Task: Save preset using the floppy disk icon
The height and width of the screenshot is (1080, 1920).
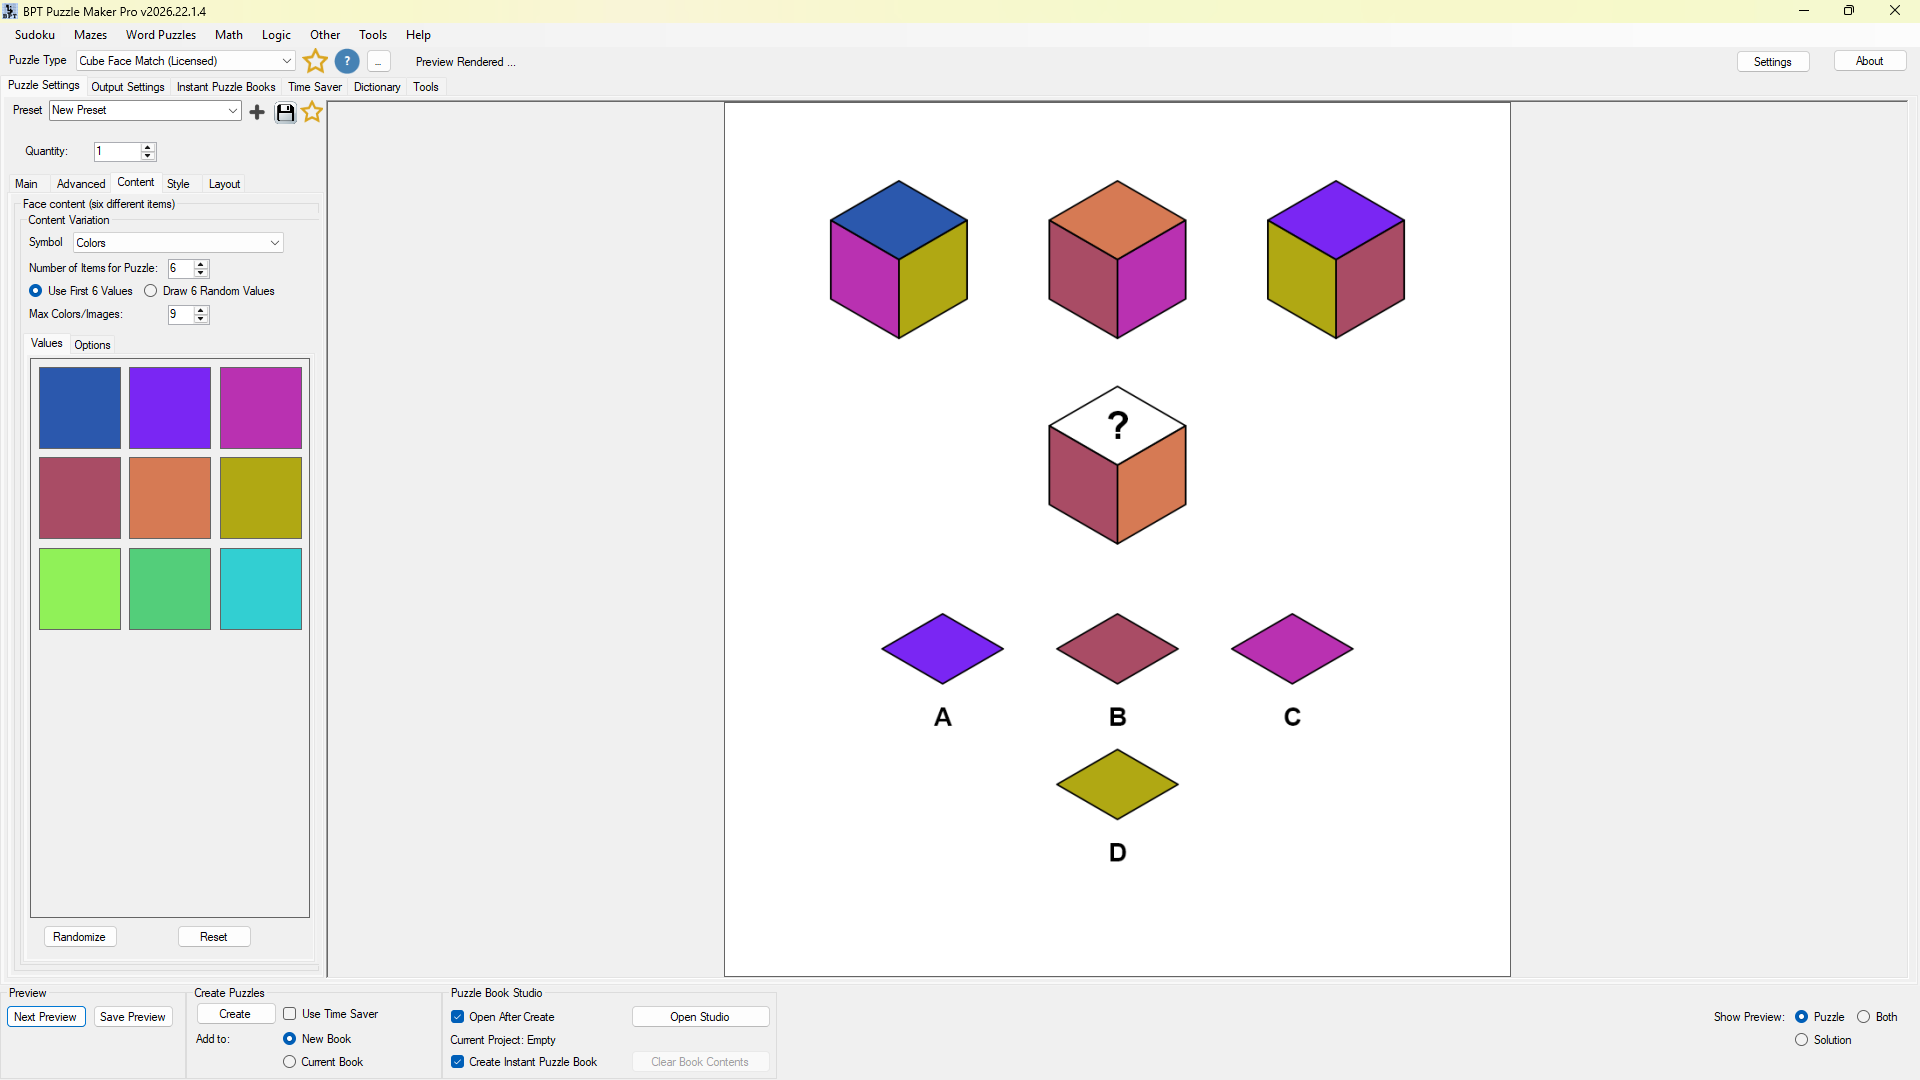Action: [x=285, y=112]
